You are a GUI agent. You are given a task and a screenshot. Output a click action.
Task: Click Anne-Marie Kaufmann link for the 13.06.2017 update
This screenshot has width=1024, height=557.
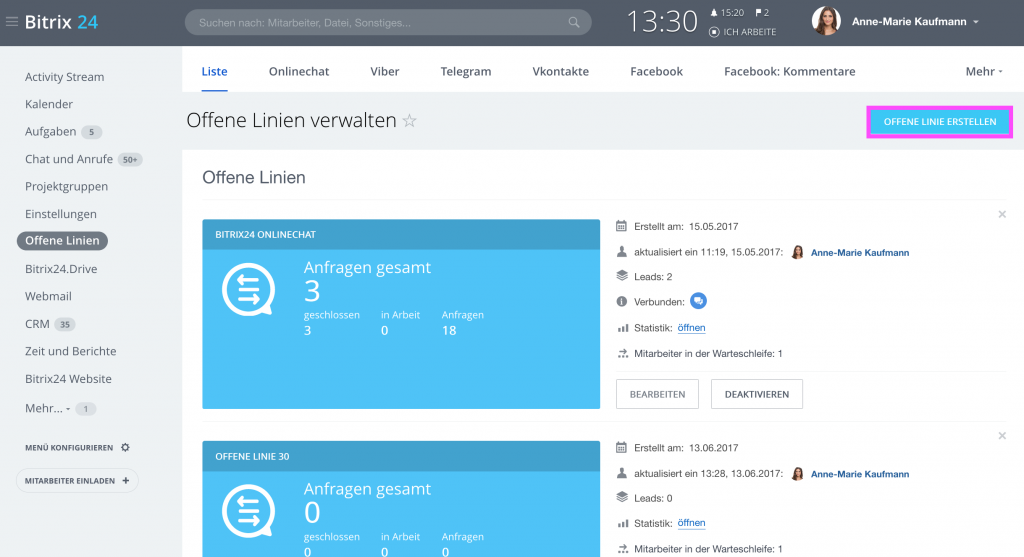coord(859,474)
